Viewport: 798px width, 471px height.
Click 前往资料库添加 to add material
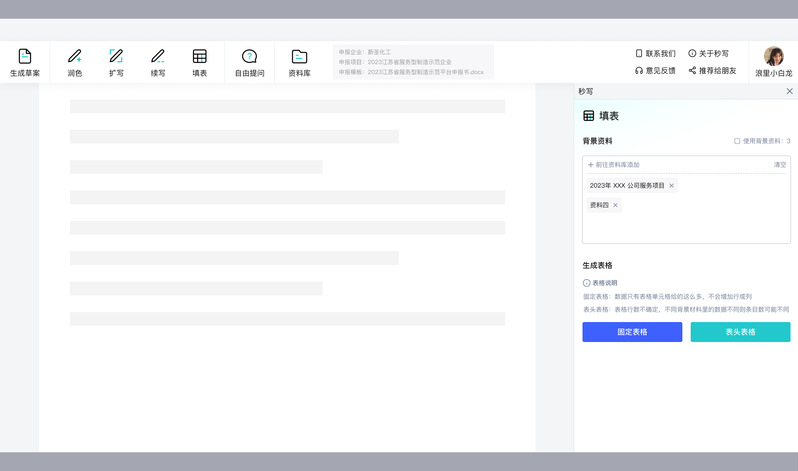614,164
